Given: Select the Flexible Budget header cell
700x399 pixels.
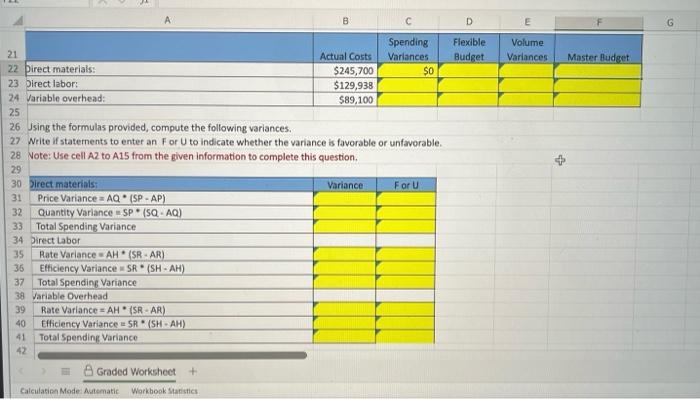Looking at the screenshot, I should point(469,49).
